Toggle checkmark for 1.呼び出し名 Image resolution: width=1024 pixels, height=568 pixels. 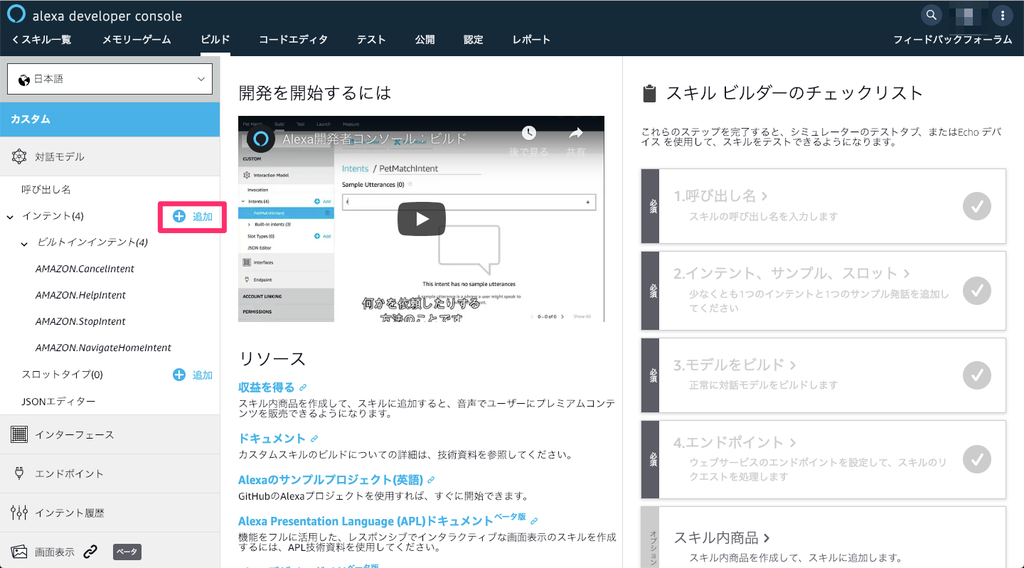(977, 206)
